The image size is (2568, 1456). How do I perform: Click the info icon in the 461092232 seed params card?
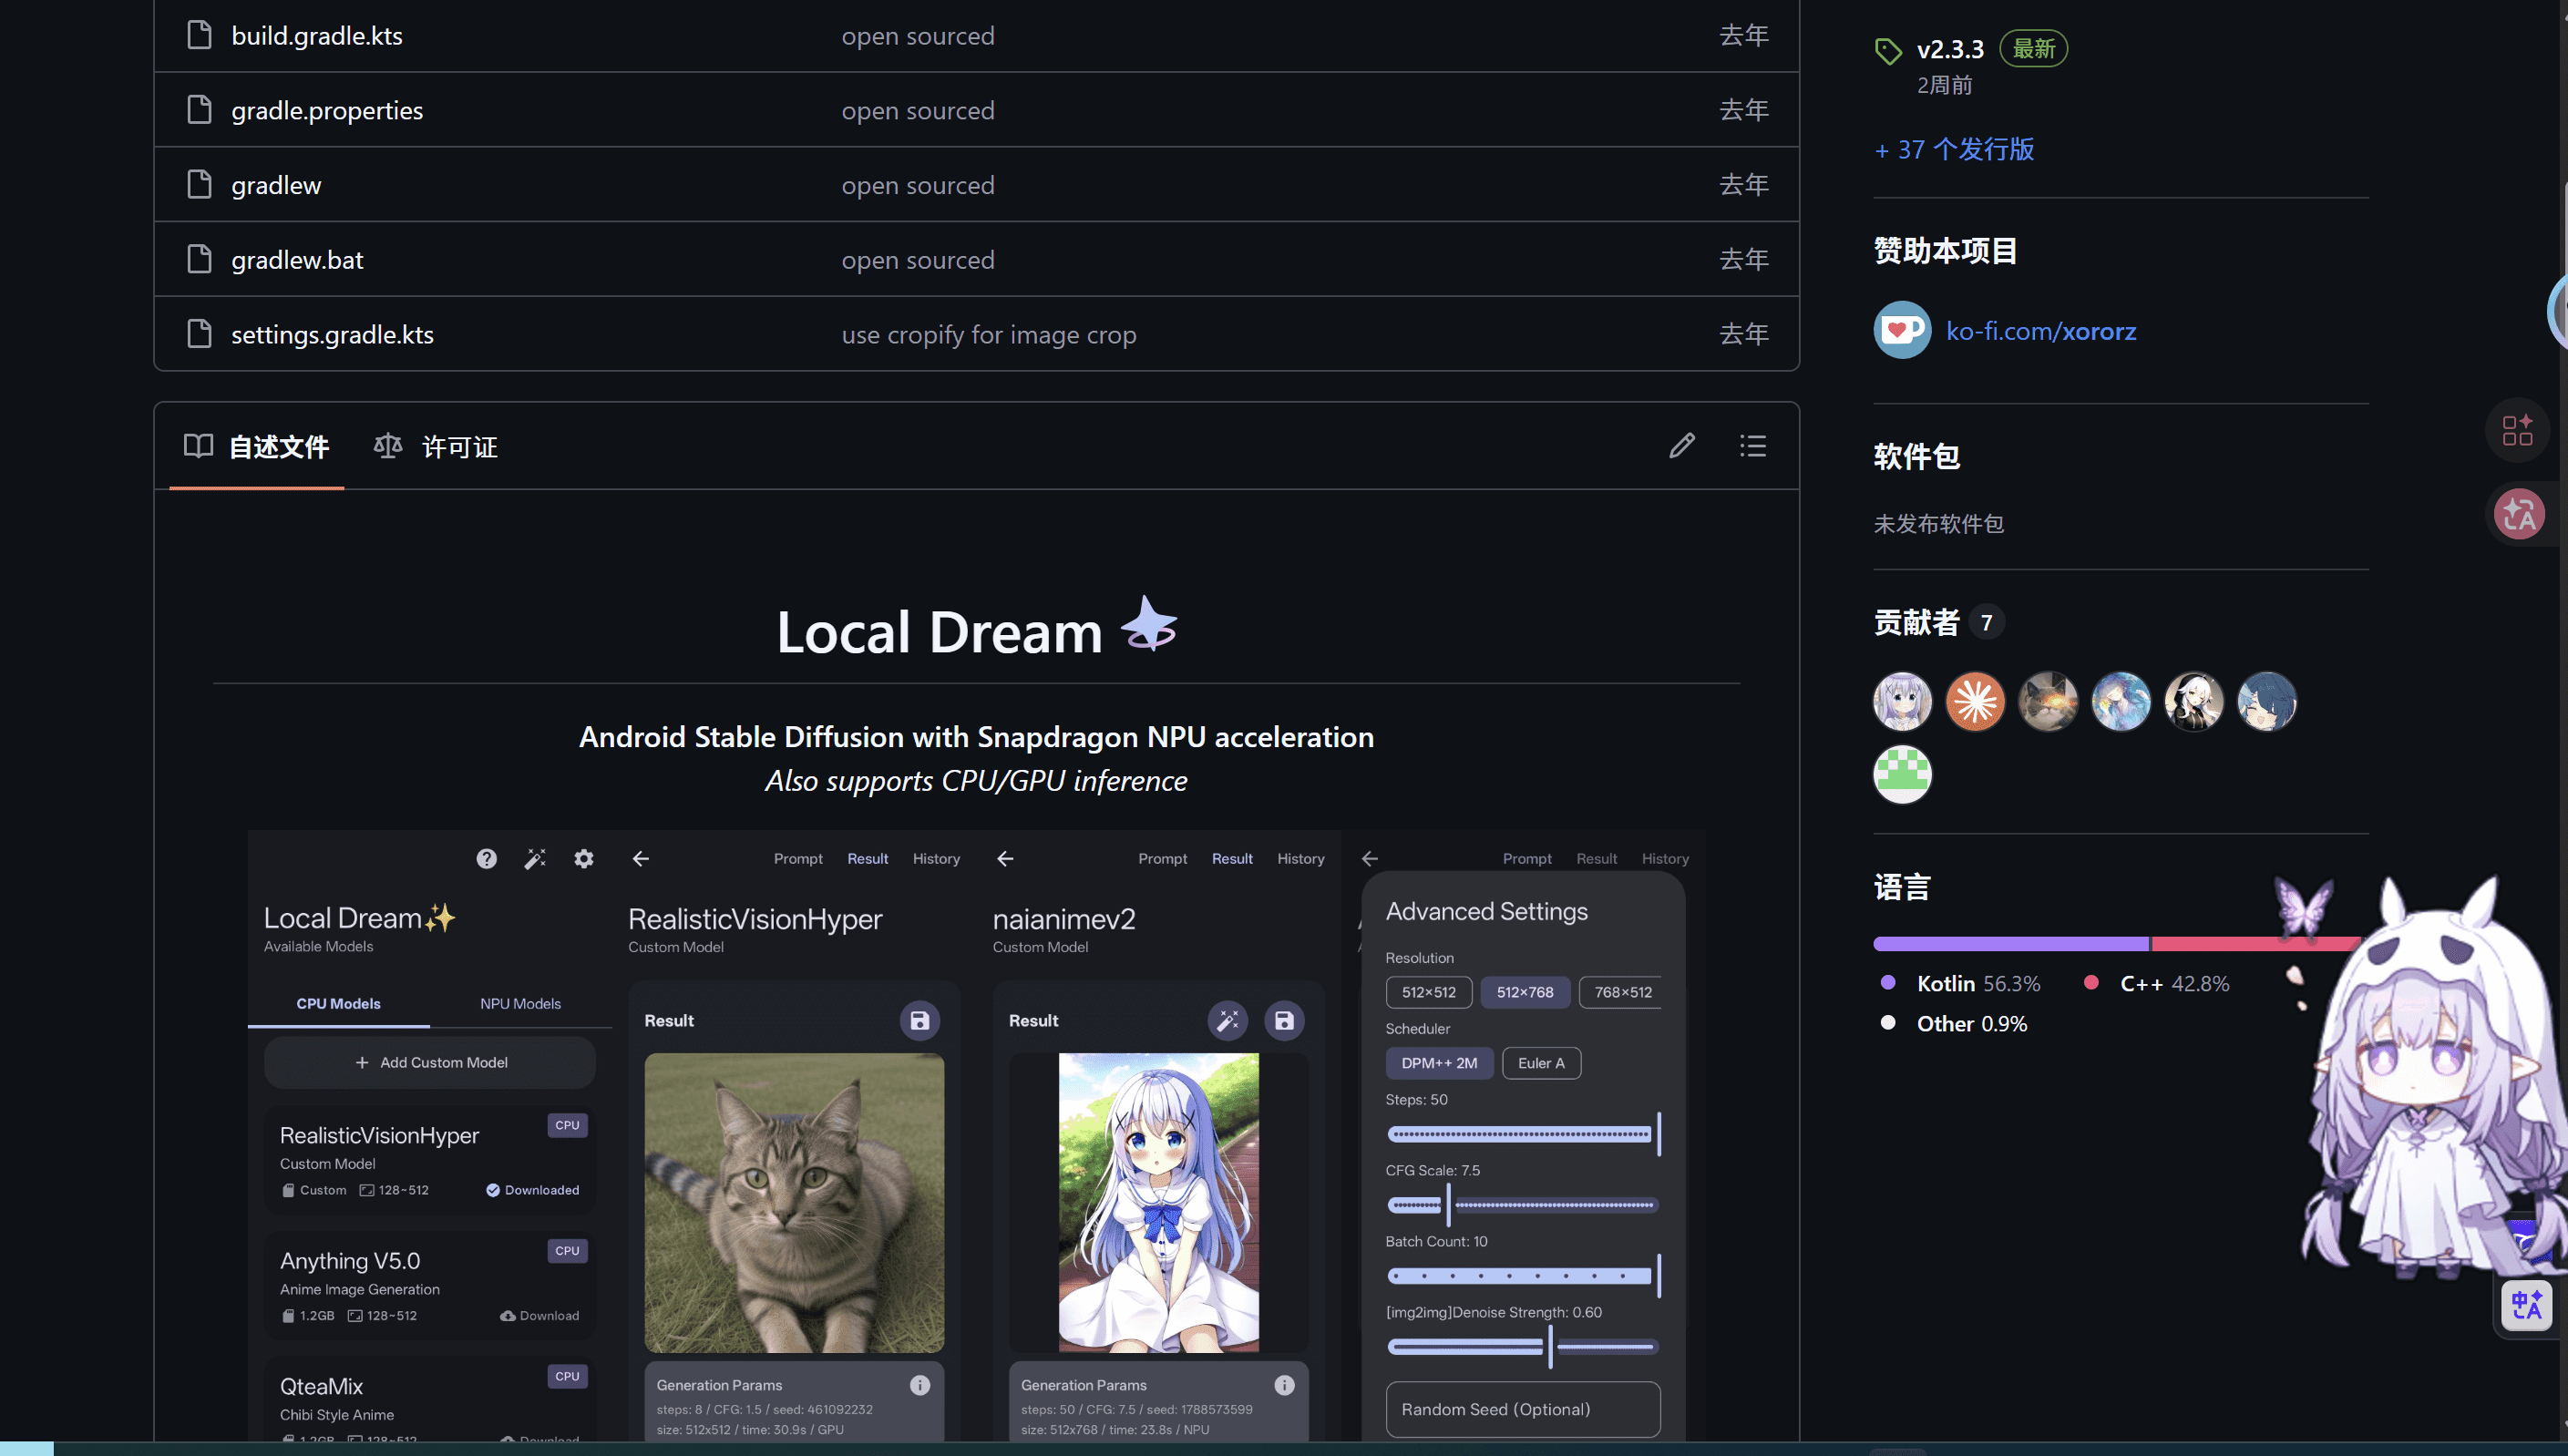click(920, 1385)
